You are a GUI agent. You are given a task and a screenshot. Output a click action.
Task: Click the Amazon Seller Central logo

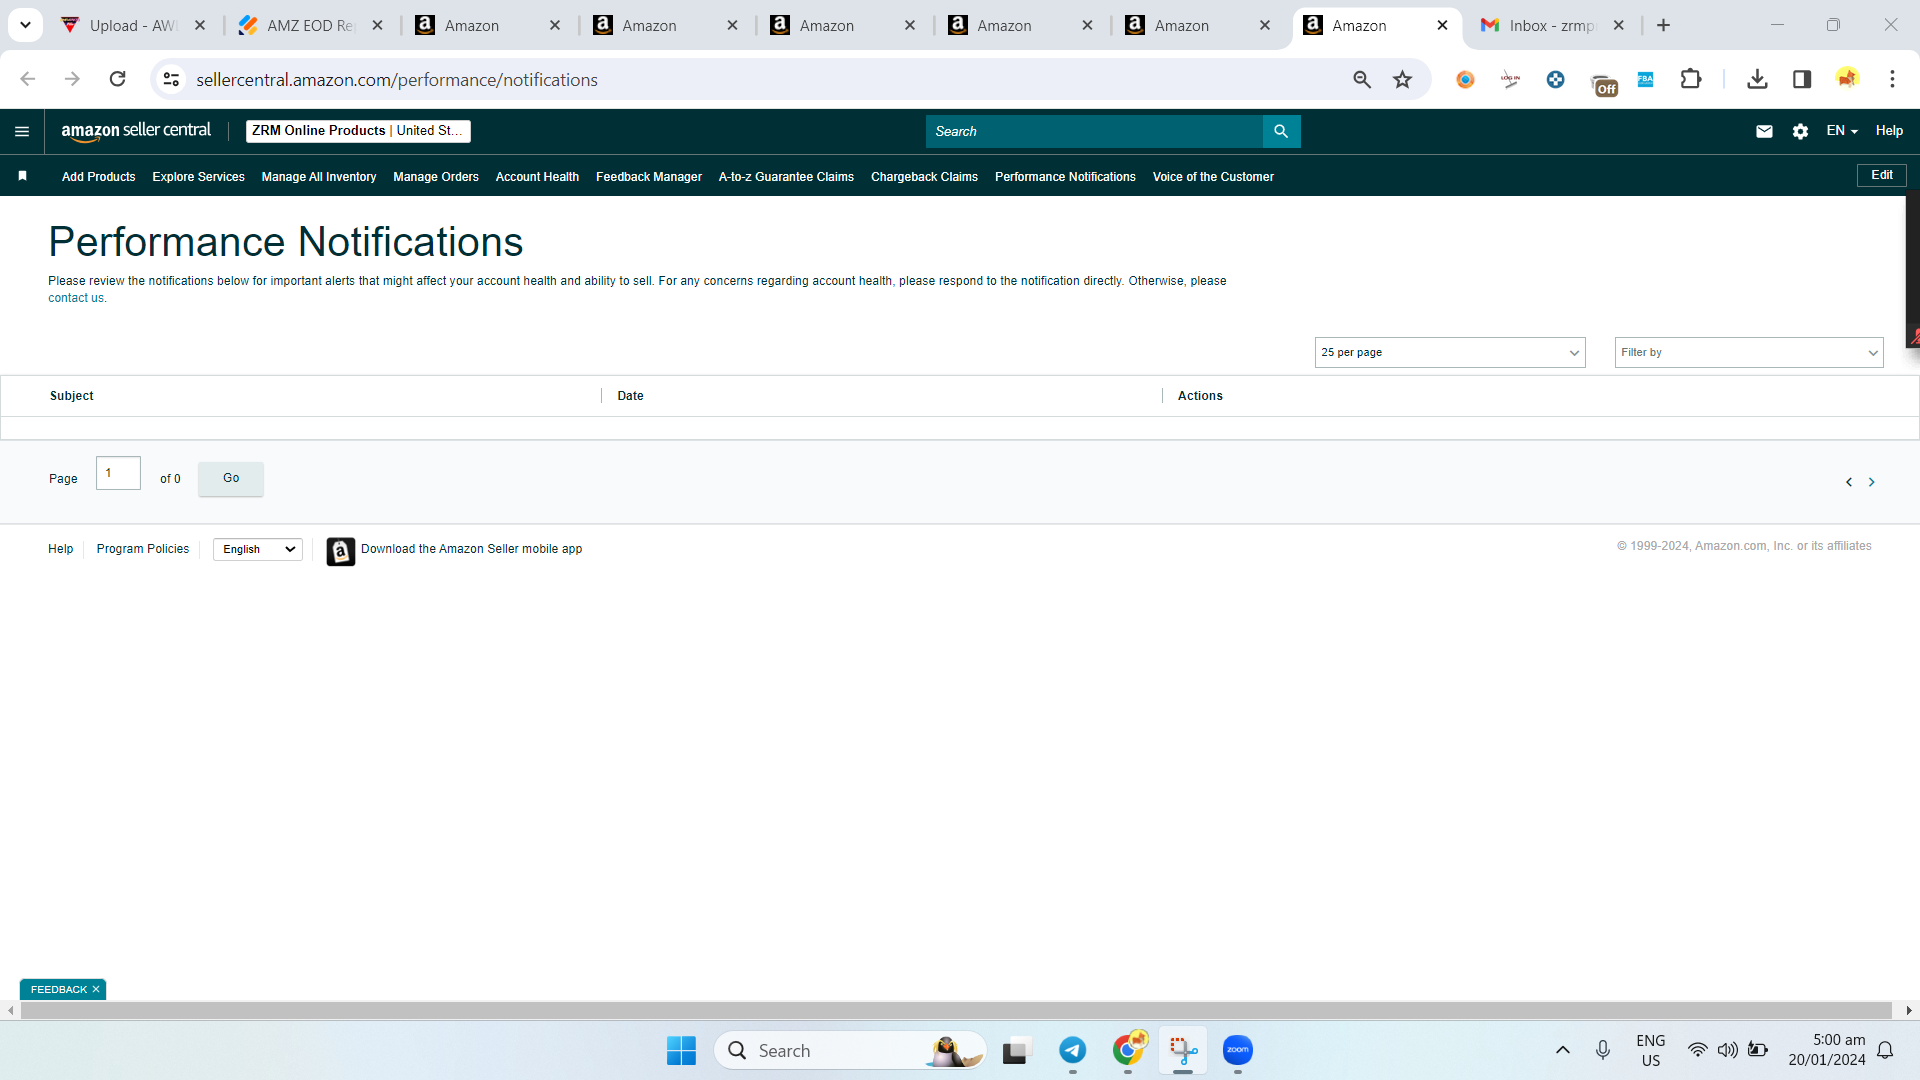coord(136,131)
